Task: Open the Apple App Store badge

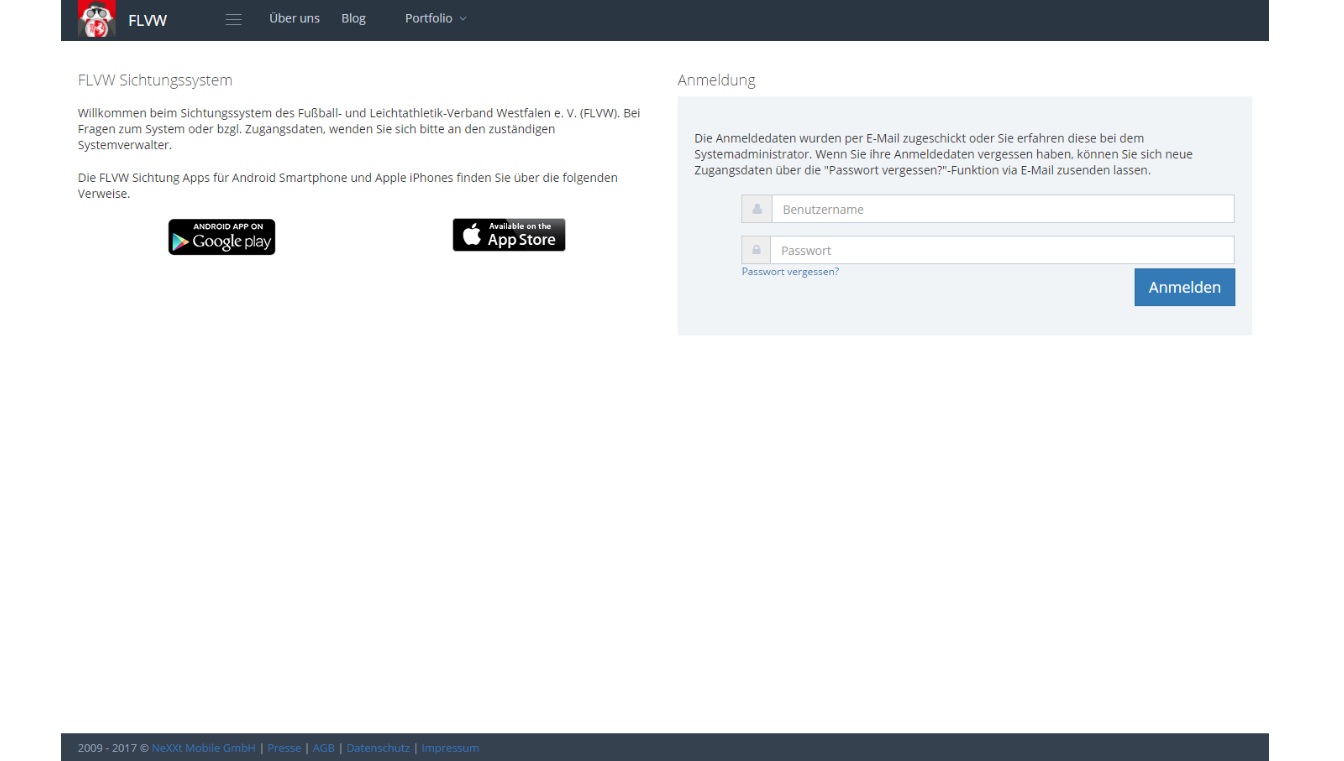Action: (x=509, y=235)
